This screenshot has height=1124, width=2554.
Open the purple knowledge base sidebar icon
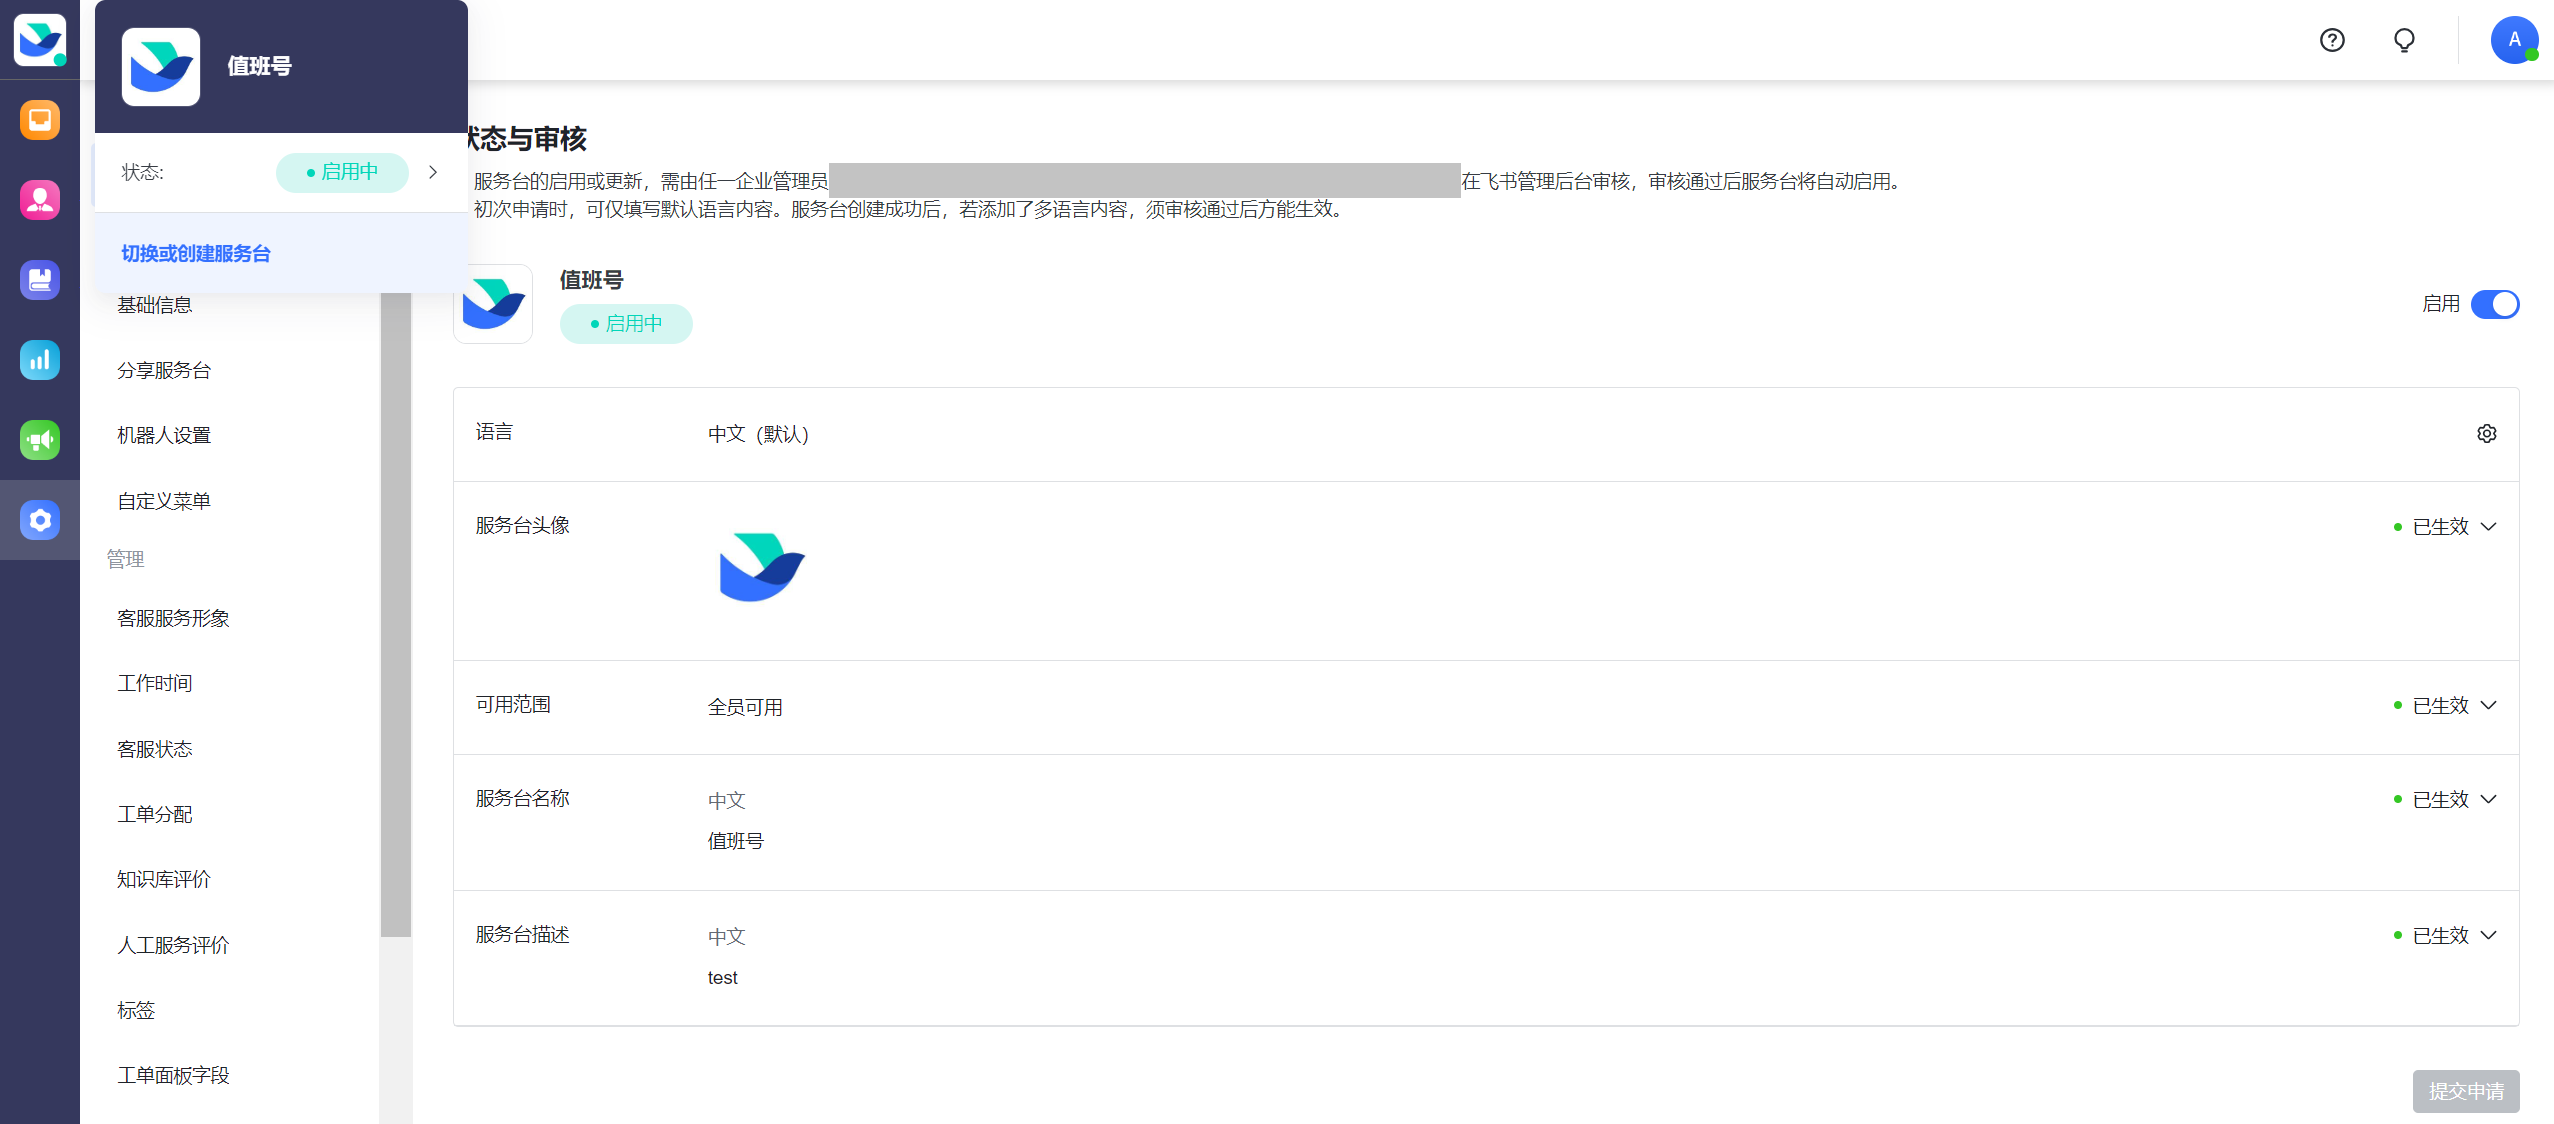[x=40, y=280]
